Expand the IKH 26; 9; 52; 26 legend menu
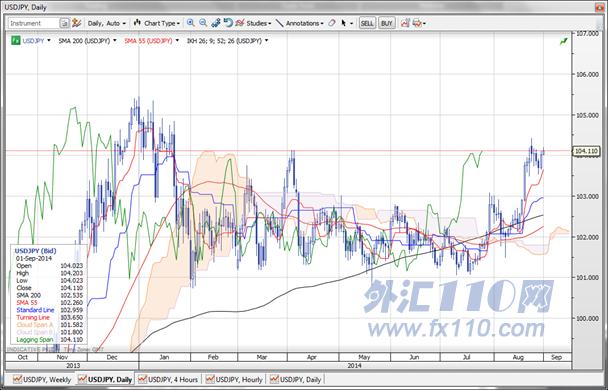The image size is (608, 390). click(228, 41)
